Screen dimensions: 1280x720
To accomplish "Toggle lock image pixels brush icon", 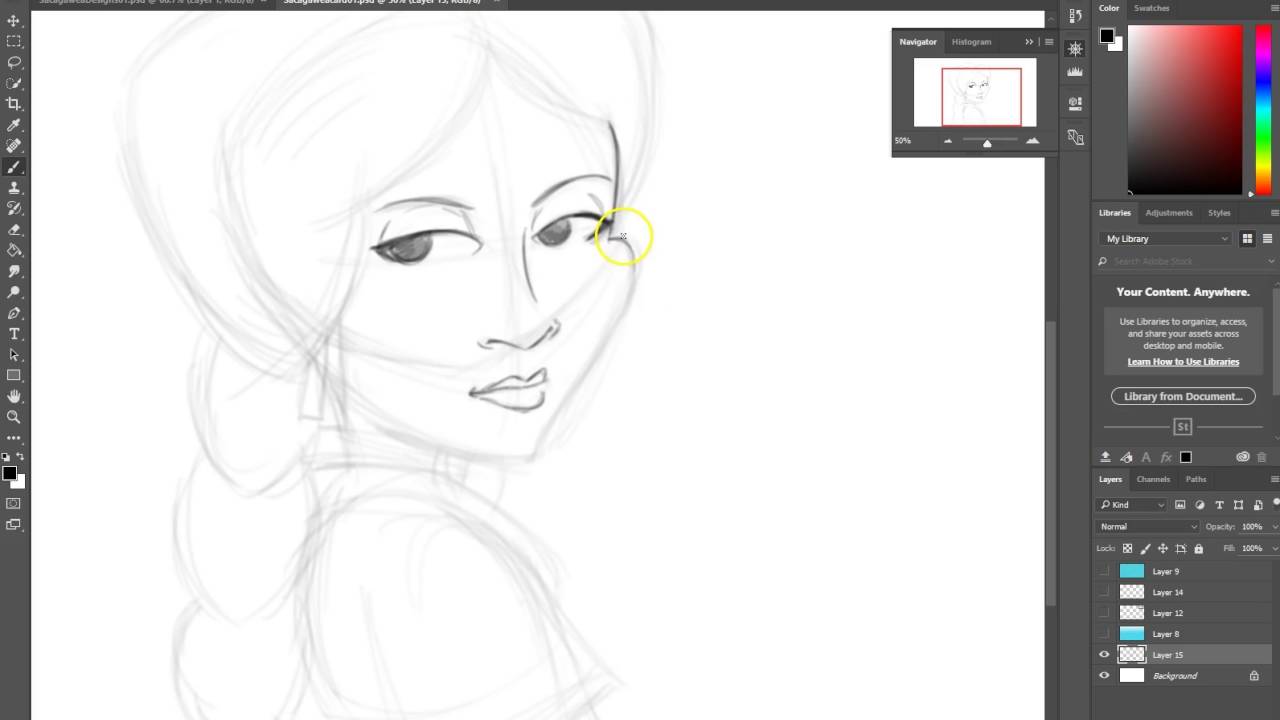I will pos(1146,548).
